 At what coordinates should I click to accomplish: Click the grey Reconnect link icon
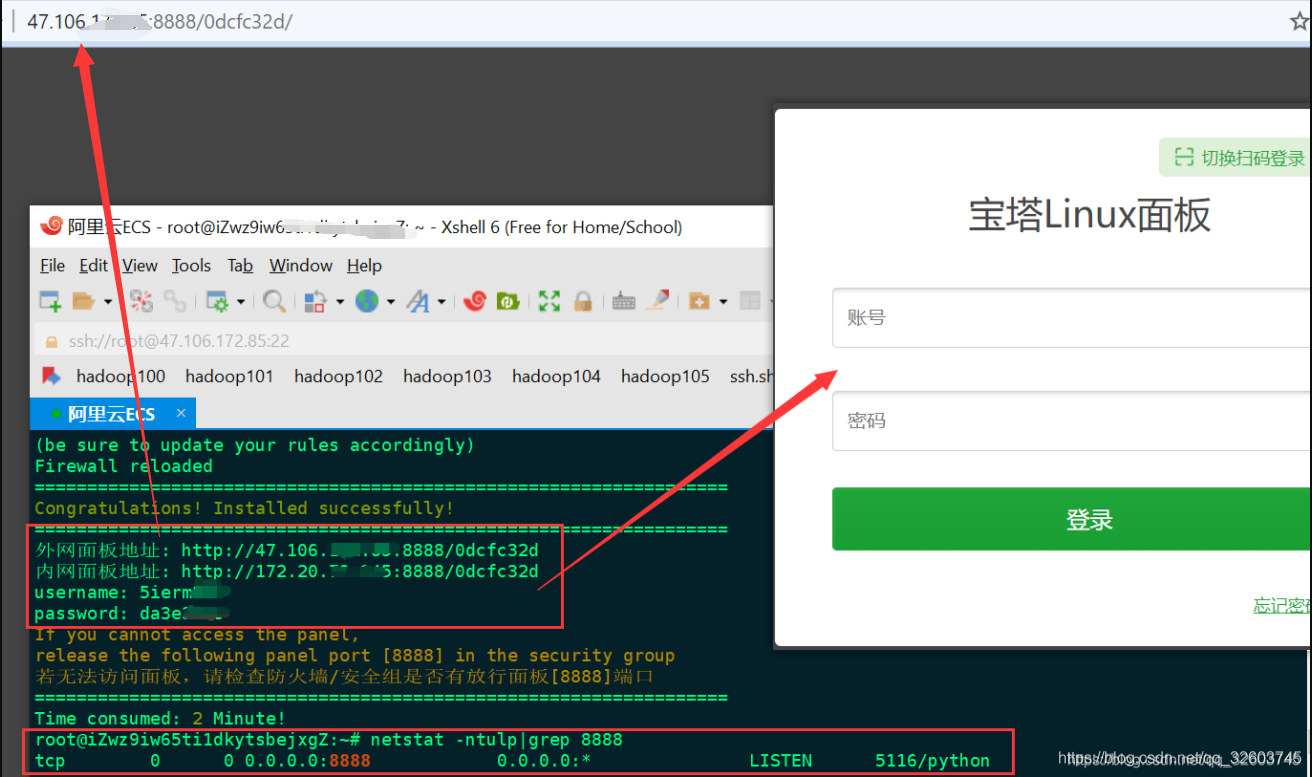tap(175, 300)
